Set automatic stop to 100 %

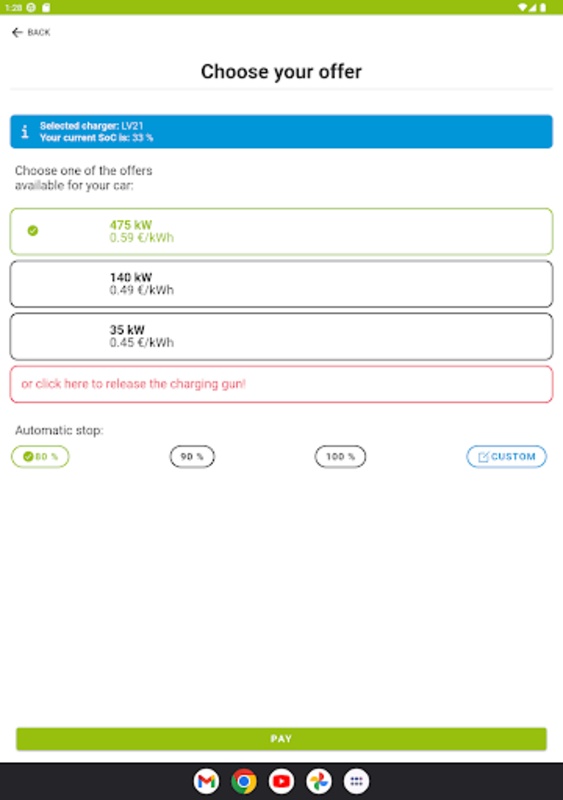click(x=340, y=457)
